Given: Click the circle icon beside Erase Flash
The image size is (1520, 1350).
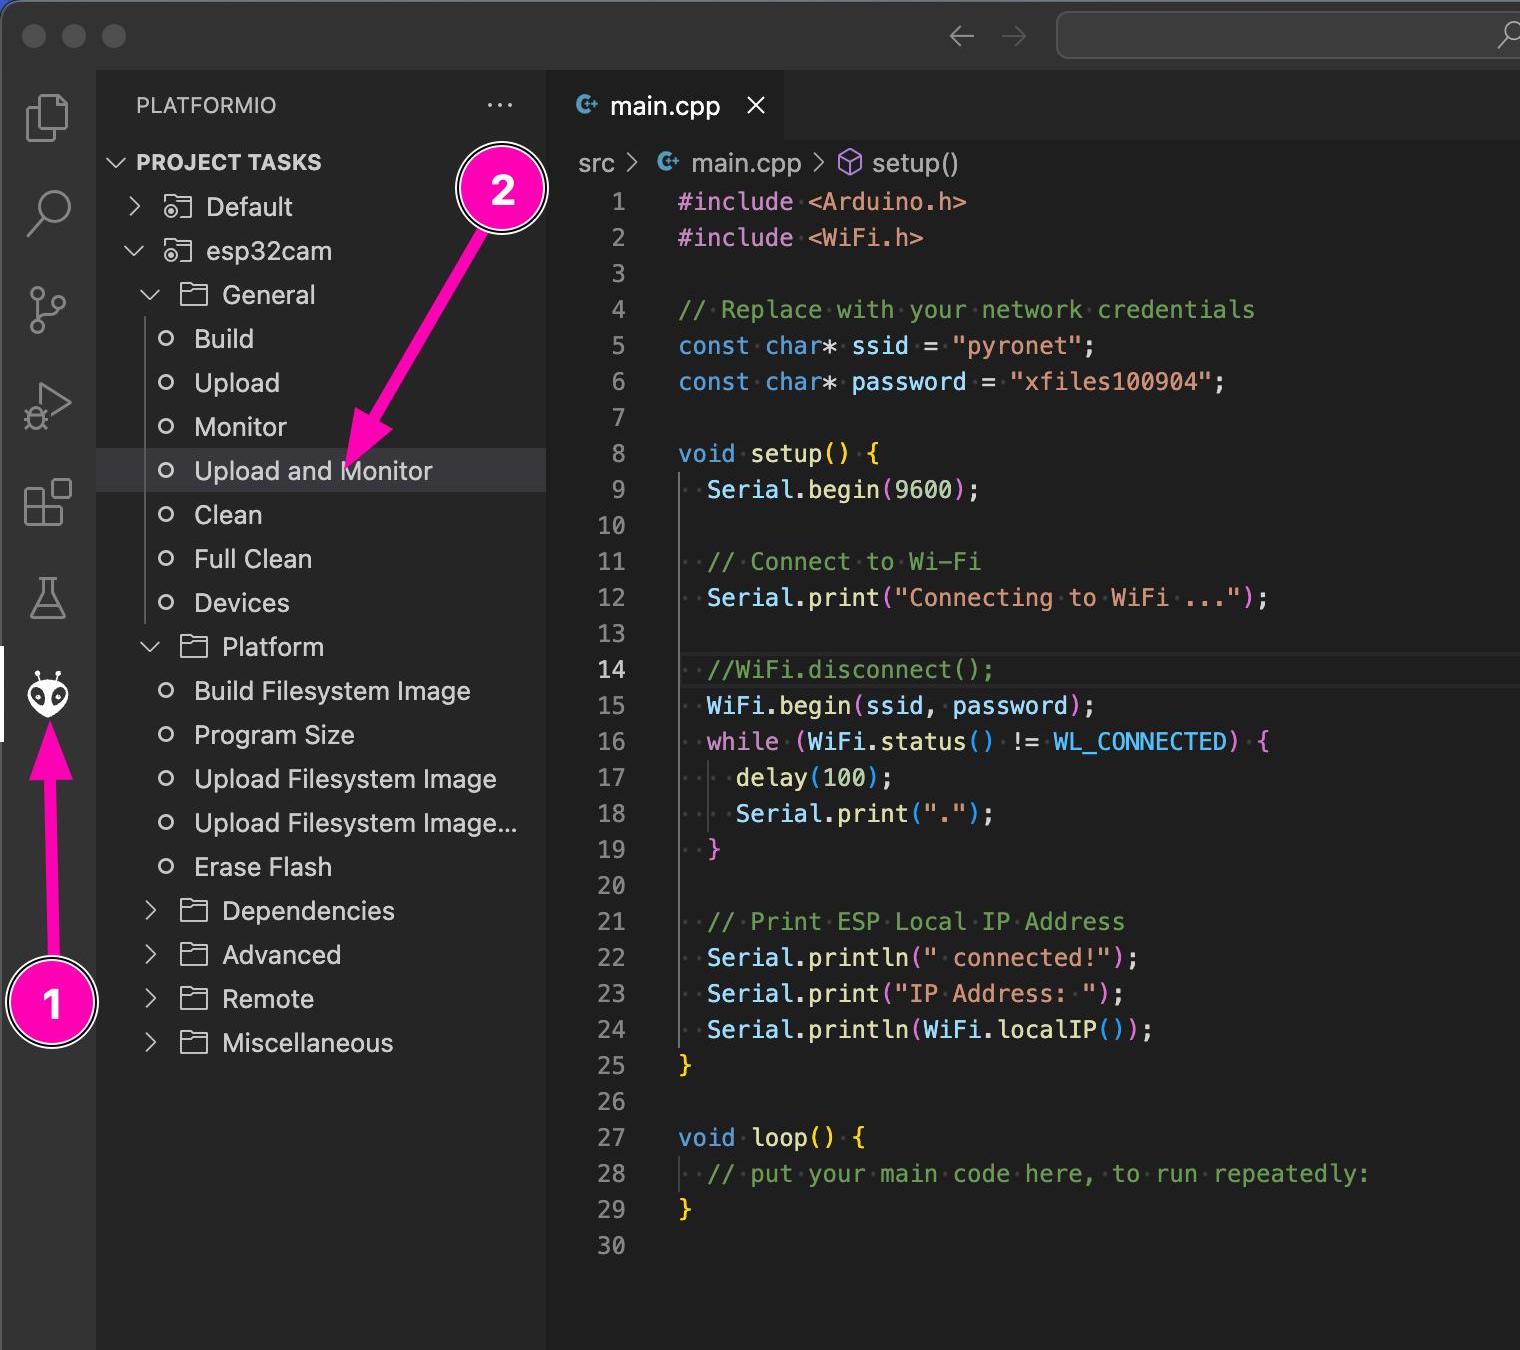Looking at the screenshot, I should 166,867.
